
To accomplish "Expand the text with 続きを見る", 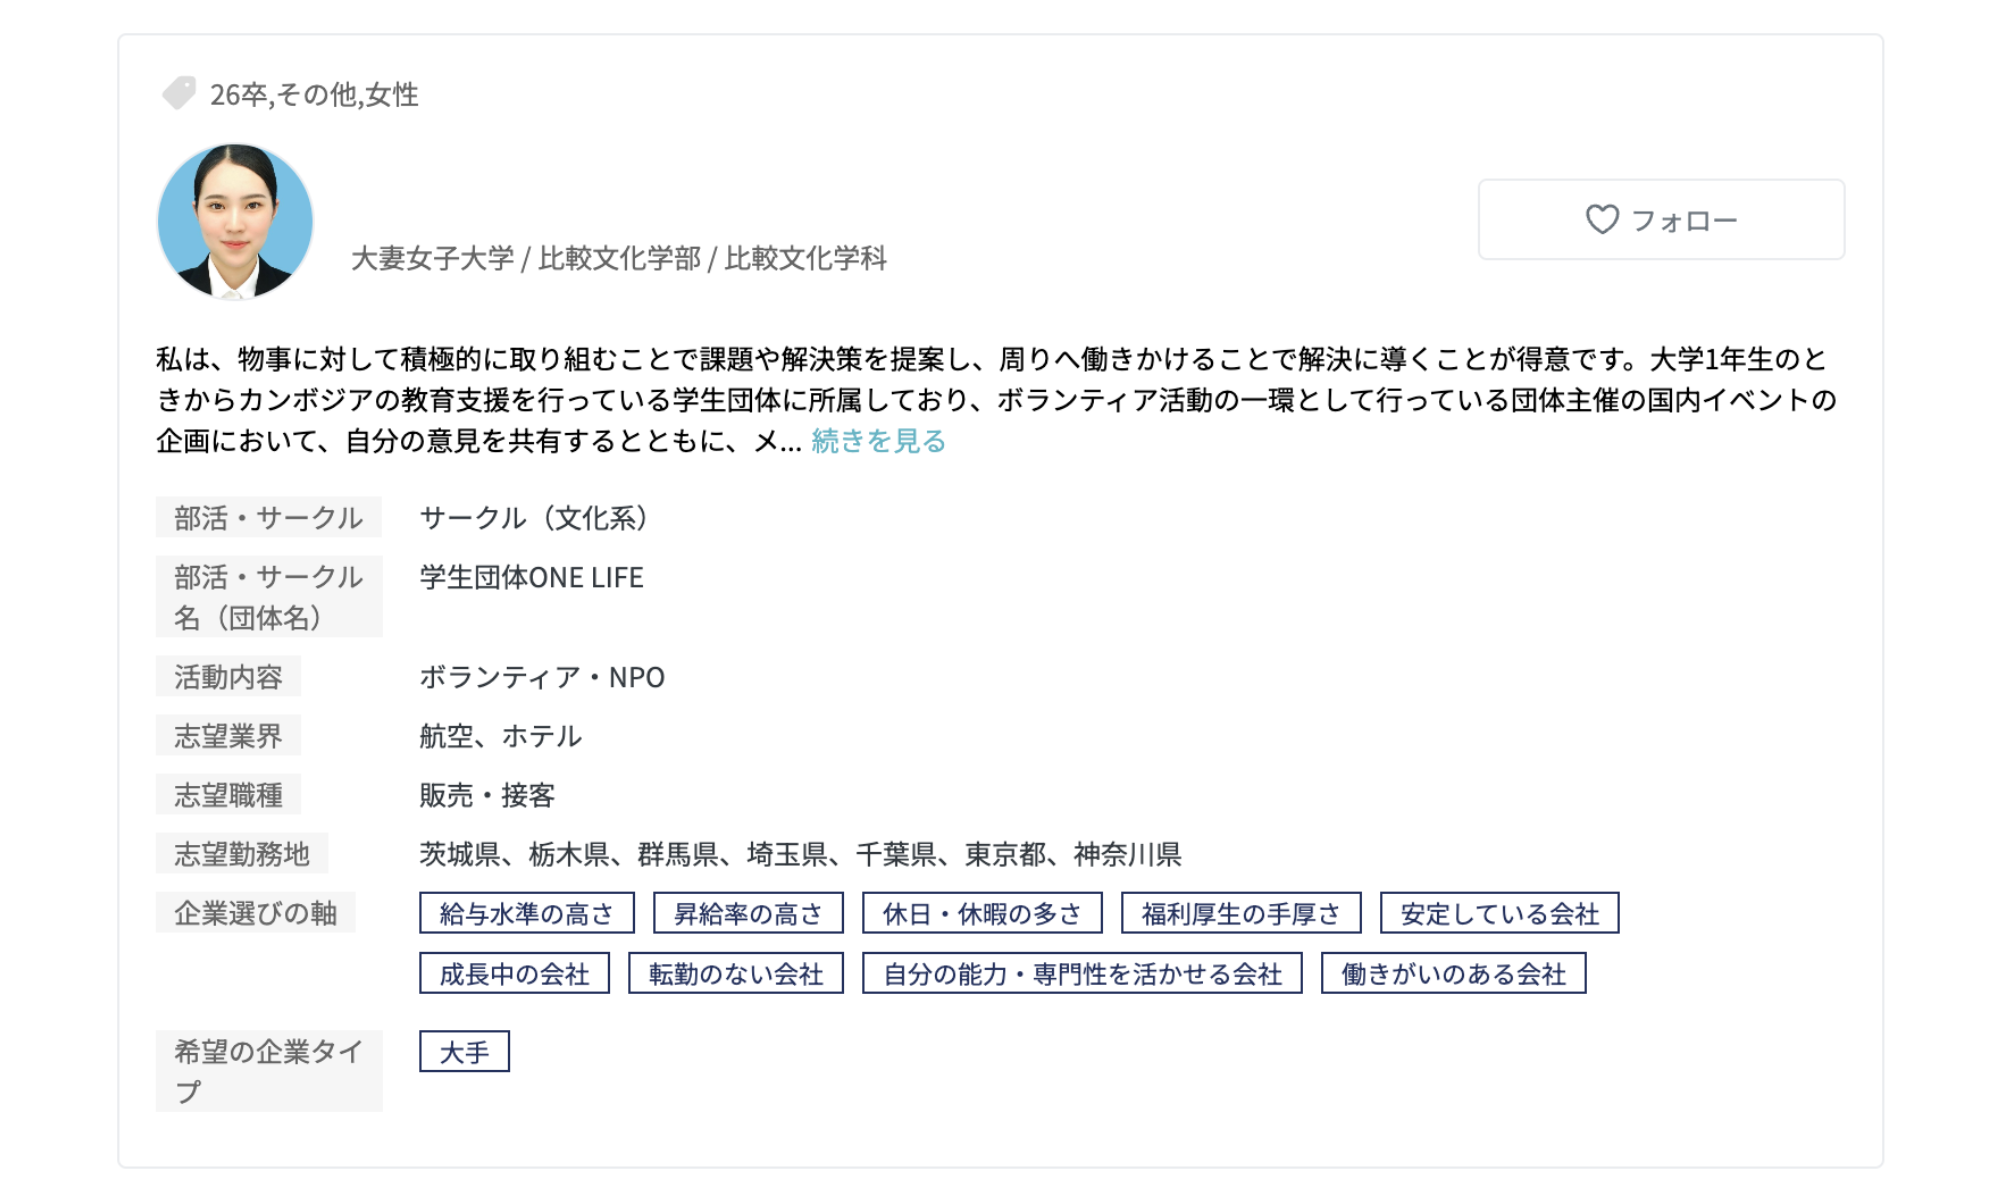I will [x=878, y=441].
